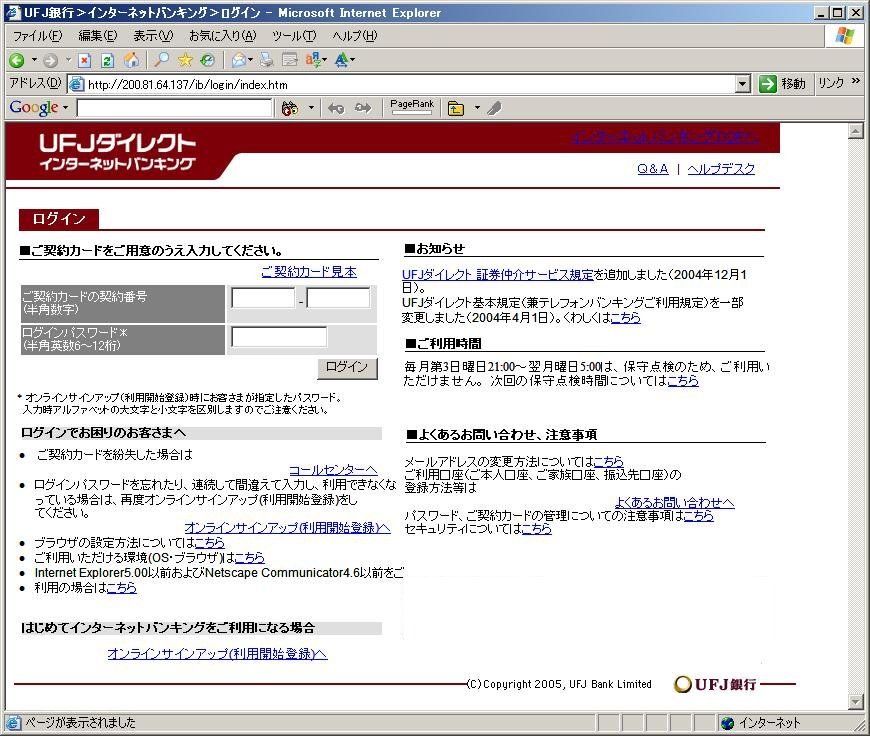Open the ご契約カード見本 link
The width and height of the screenshot is (870, 736).
308,272
